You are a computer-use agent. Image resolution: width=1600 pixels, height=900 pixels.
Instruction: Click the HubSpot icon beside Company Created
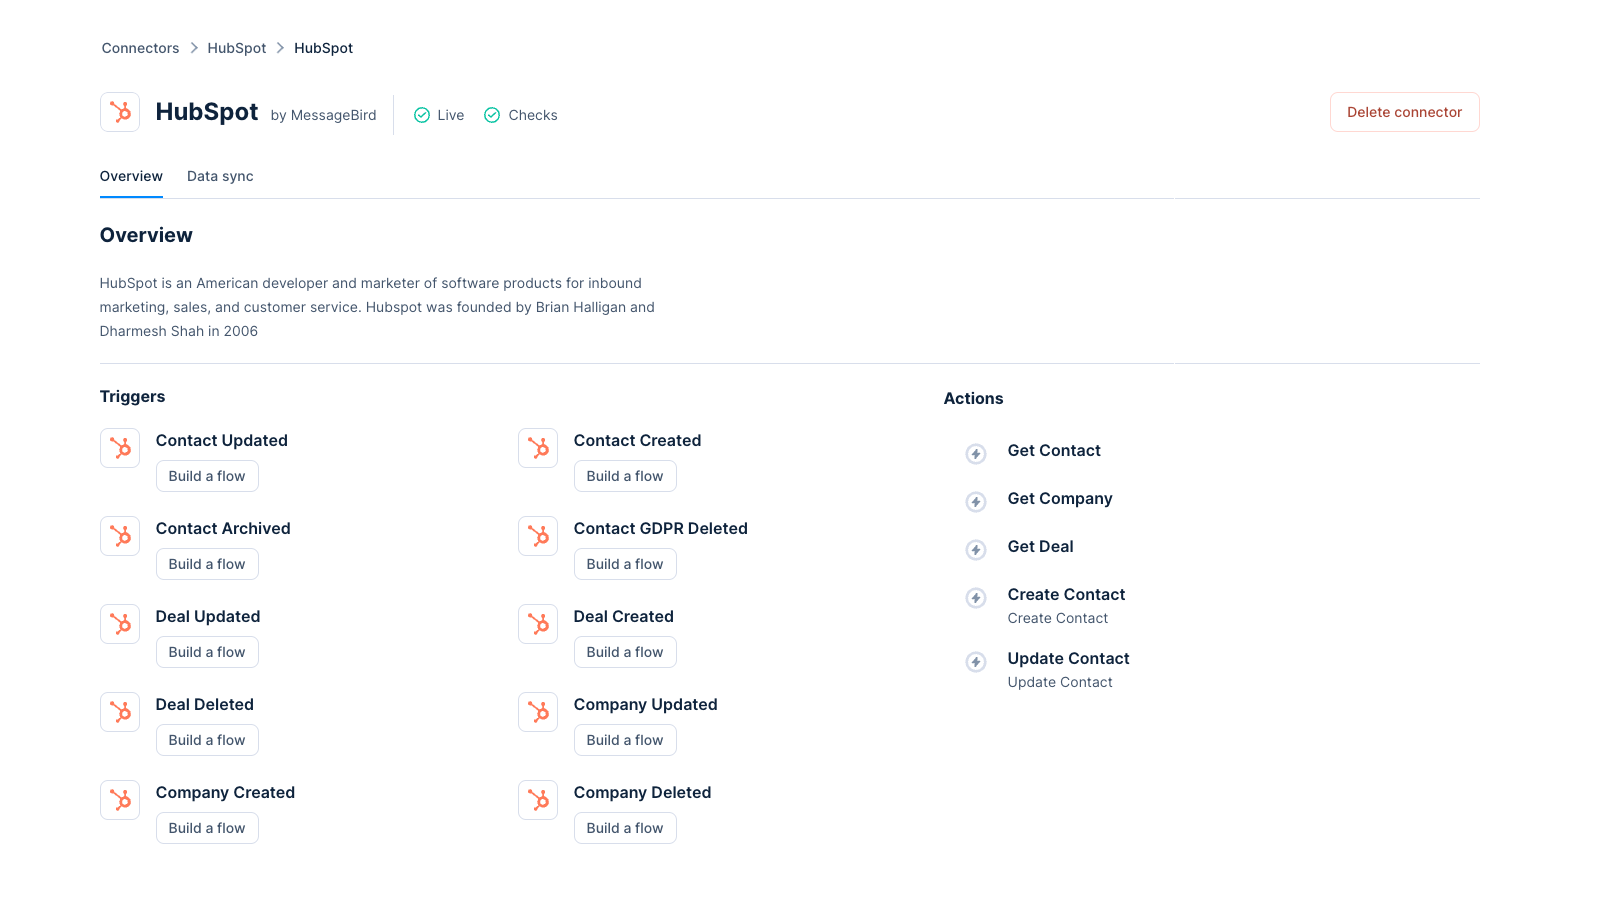tap(120, 800)
